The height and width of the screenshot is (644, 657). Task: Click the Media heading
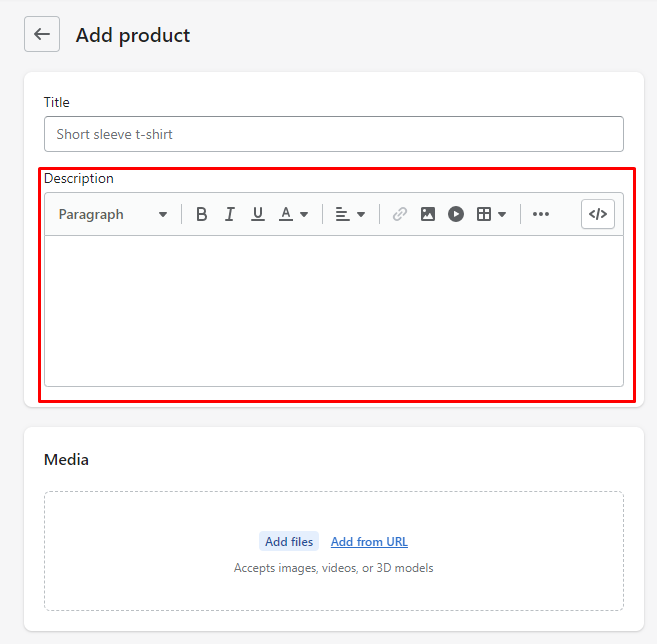point(66,460)
